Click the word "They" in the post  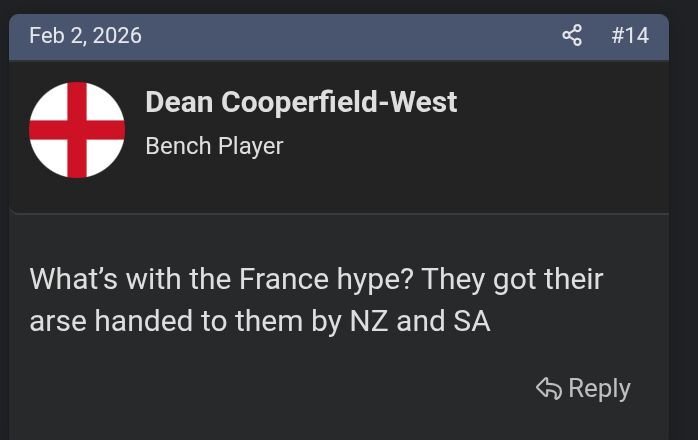tap(453, 278)
